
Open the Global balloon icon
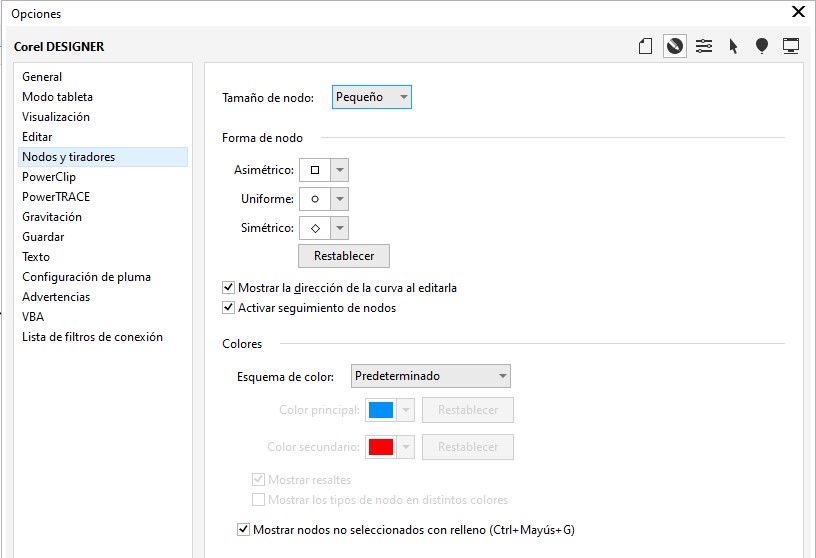(762, 46)
